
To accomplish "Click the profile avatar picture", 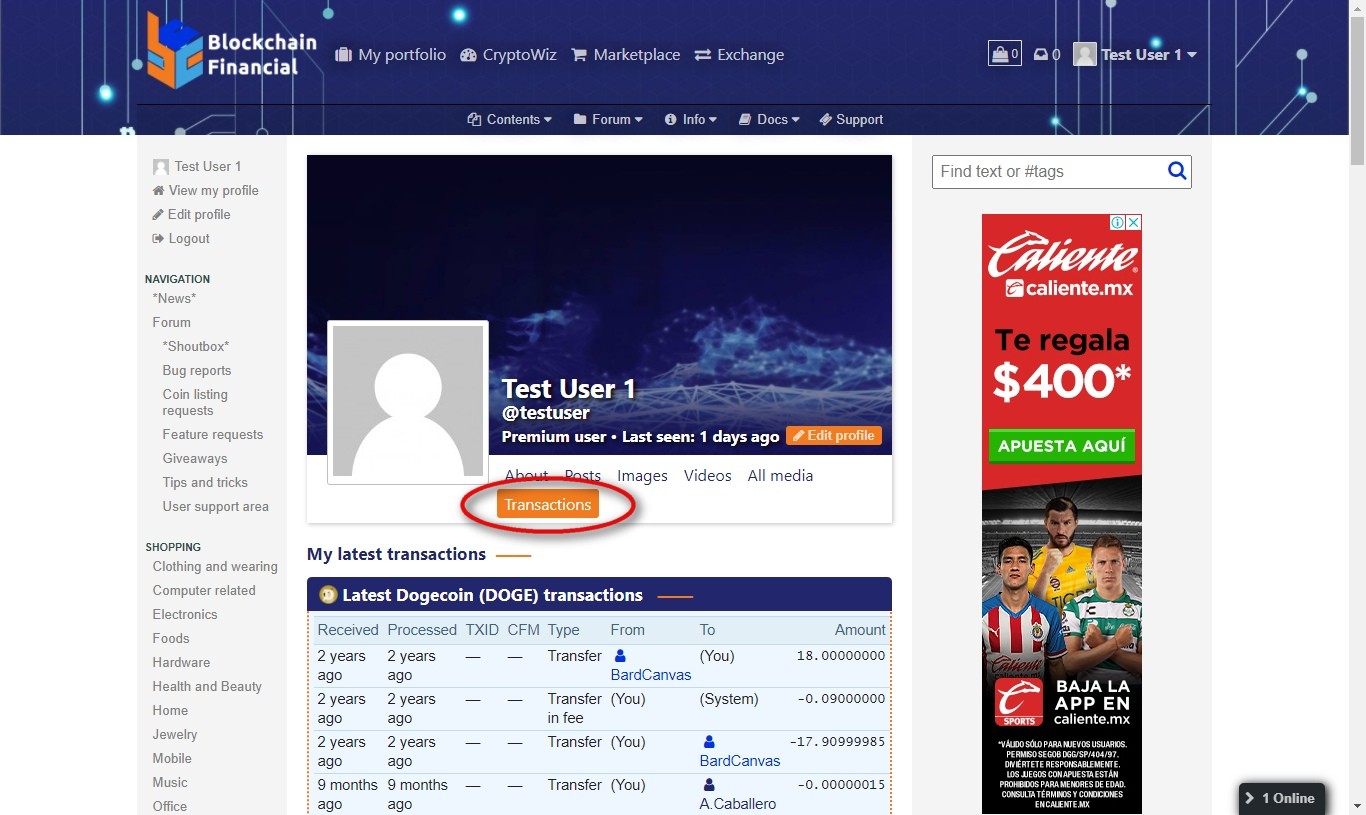I will [408, 402].
